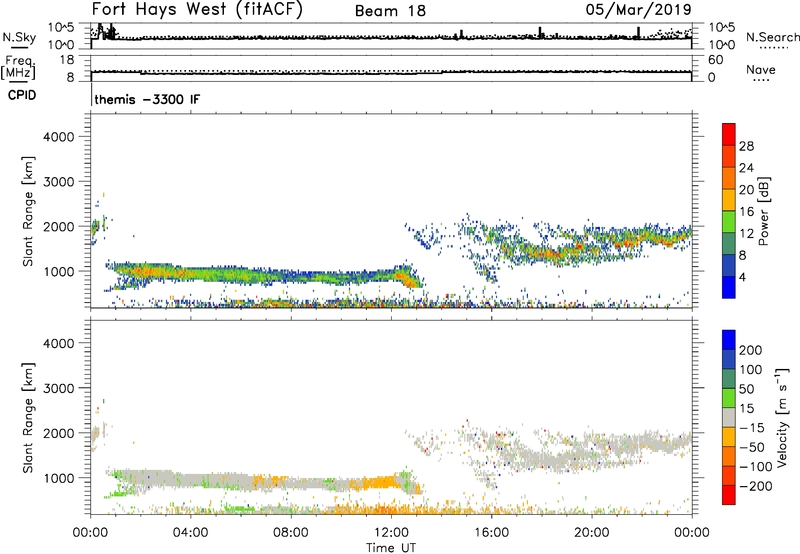Click the 'Nave' legend label

click(x=760, y=70)
